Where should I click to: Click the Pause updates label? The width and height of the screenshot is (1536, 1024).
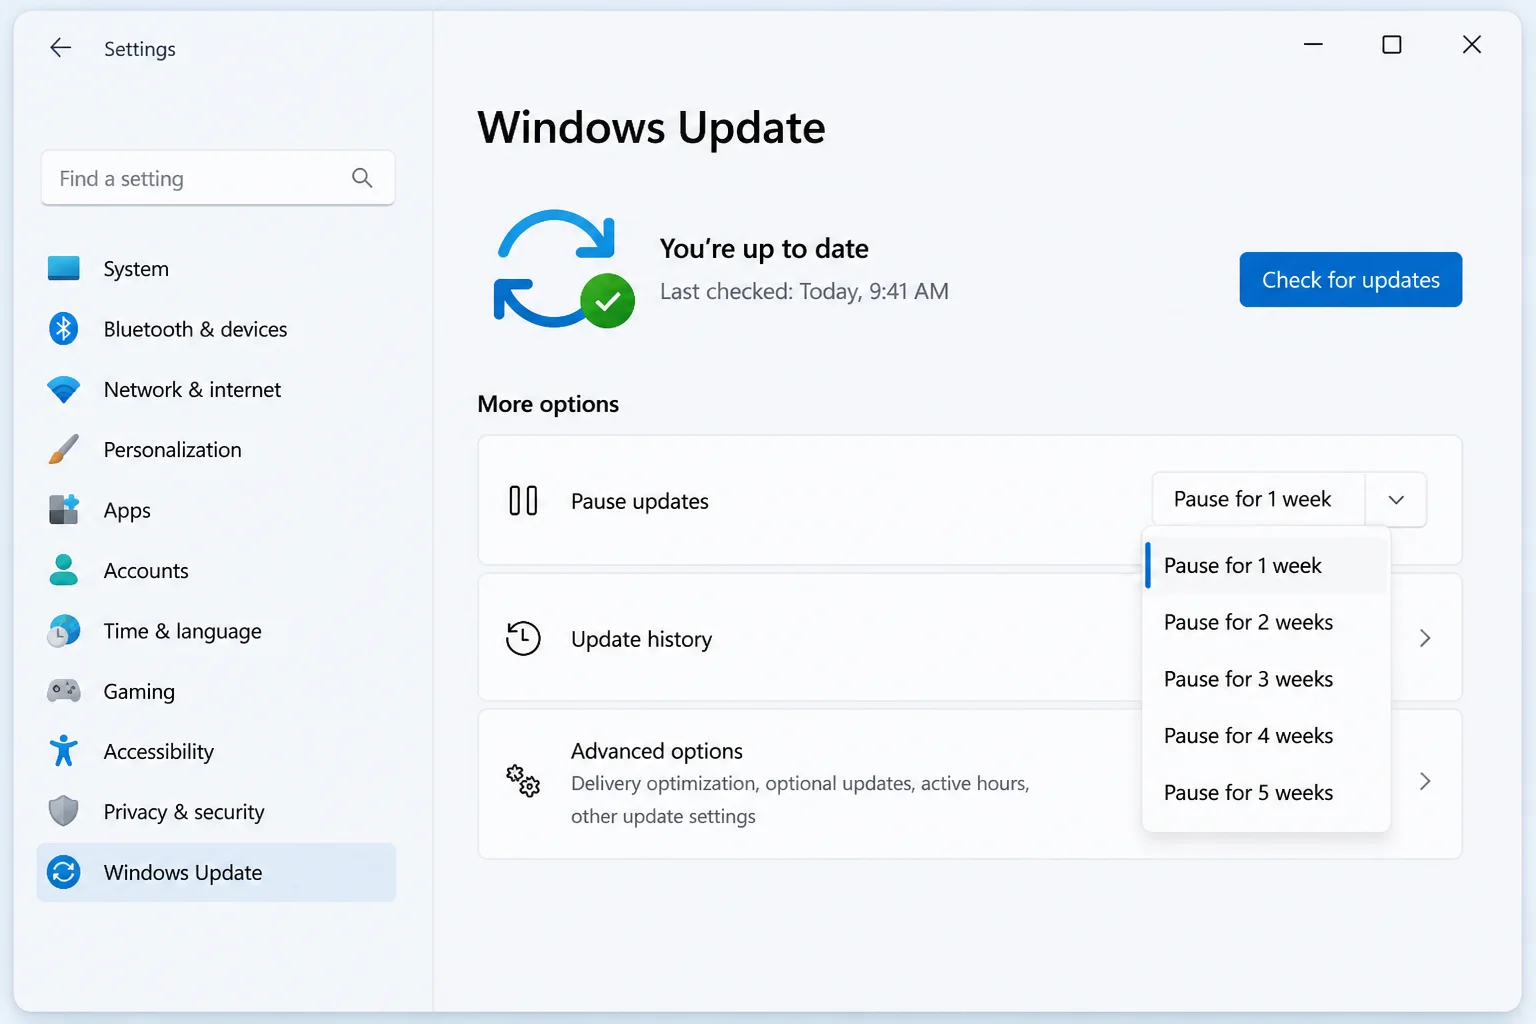(639, 501)
